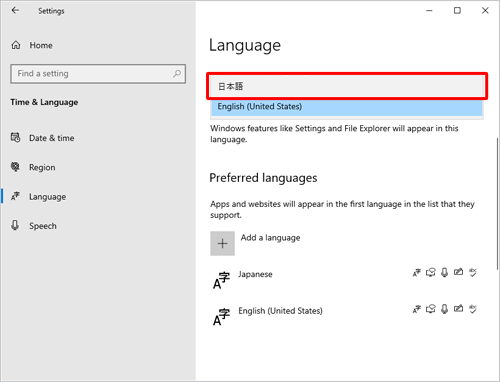The height and width of the screenshot is (382, 500).
Task: Click the Language sidebar icon
Action: (x=15, y=196)
